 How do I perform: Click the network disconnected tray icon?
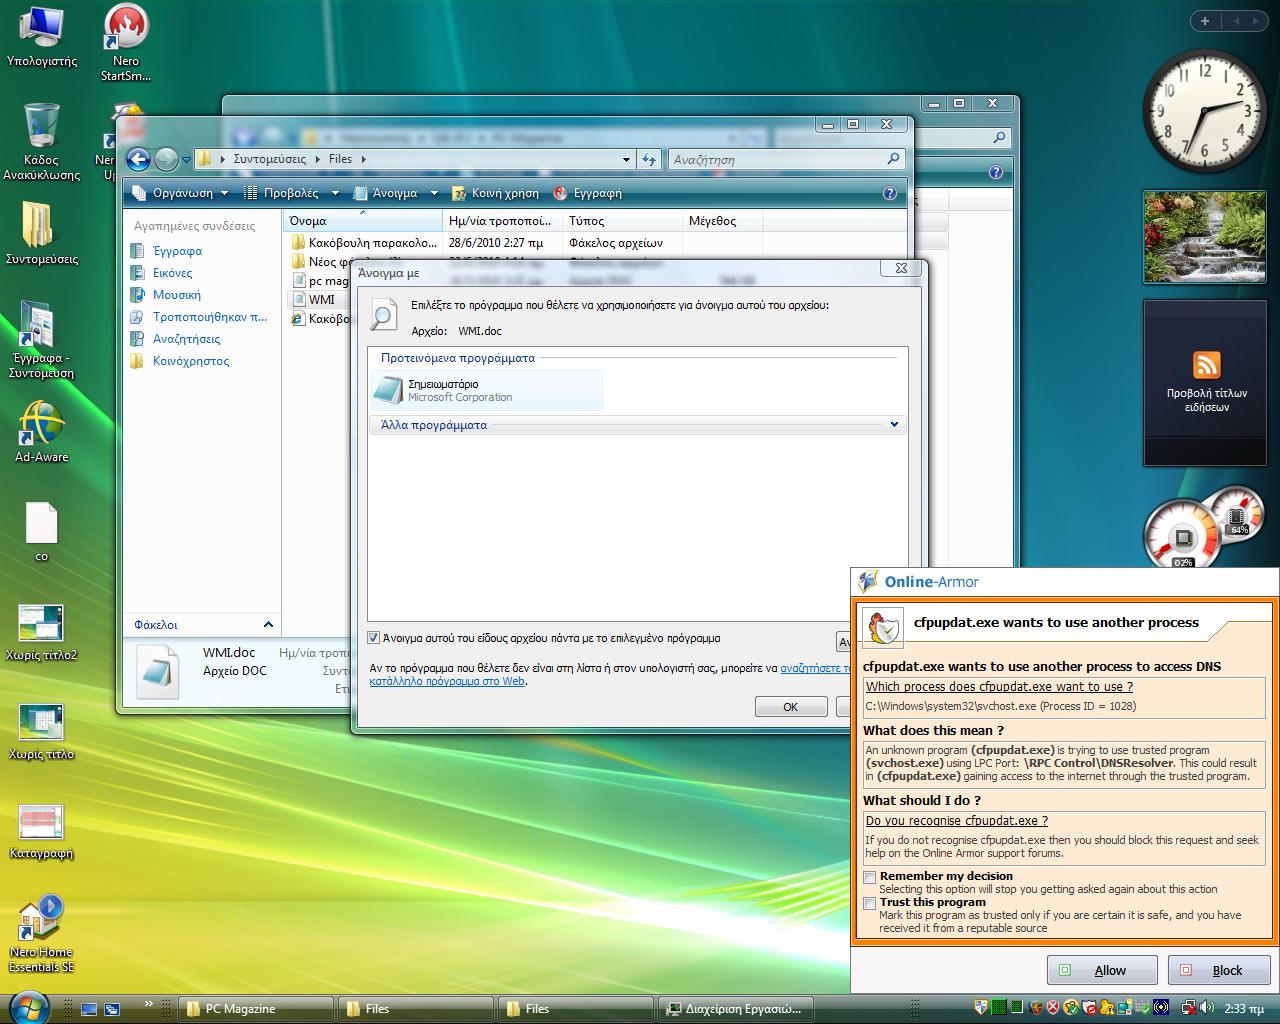tap(1190, 1008)
